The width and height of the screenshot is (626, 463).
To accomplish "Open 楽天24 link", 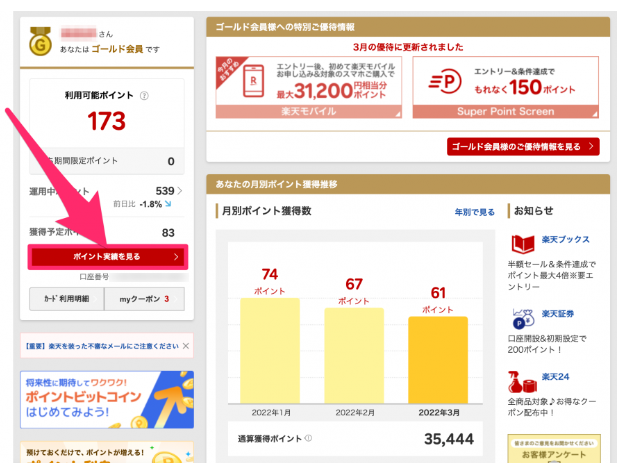I will pos(555,377).
